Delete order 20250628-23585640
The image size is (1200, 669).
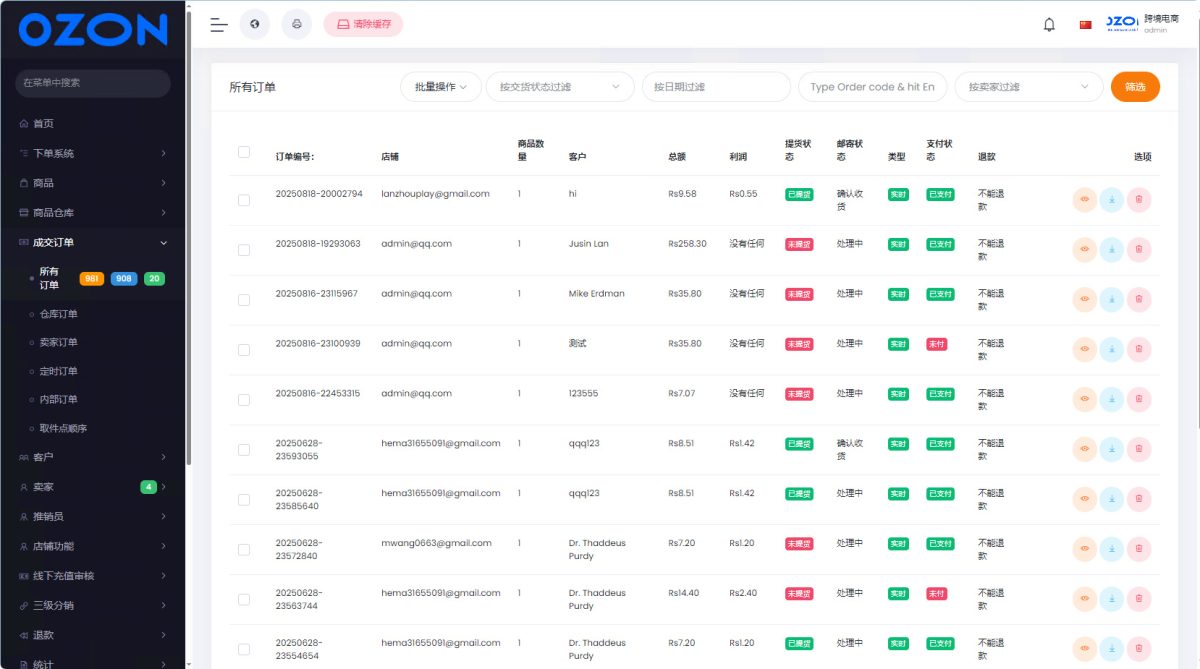pyautogui.click(x=1139, y=500)
